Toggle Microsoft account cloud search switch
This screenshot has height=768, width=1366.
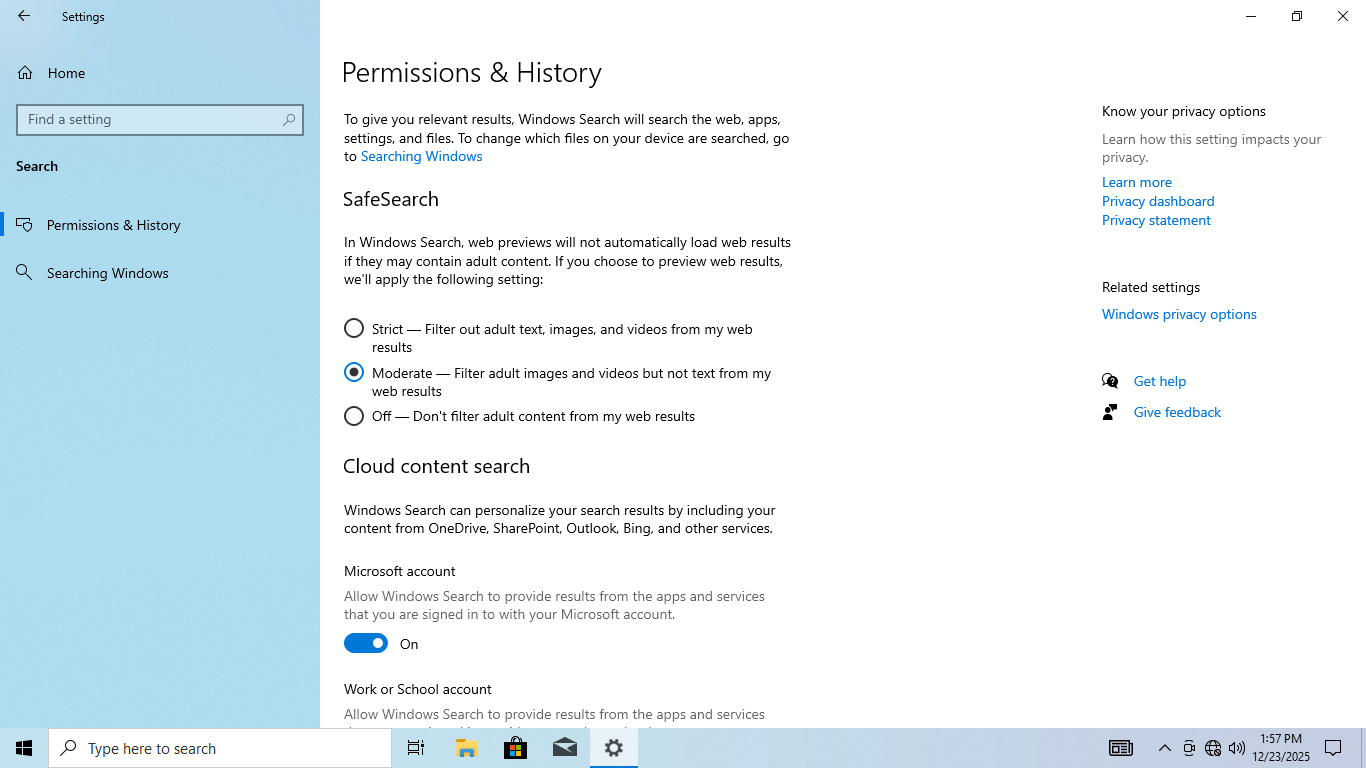click(366, 643)
